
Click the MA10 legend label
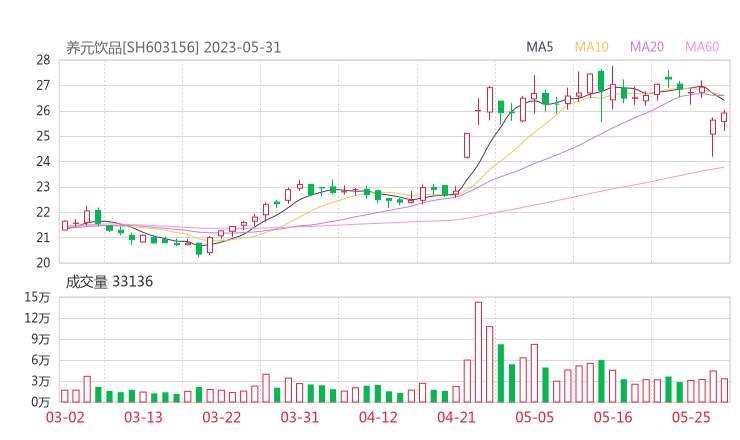[591, 47]
